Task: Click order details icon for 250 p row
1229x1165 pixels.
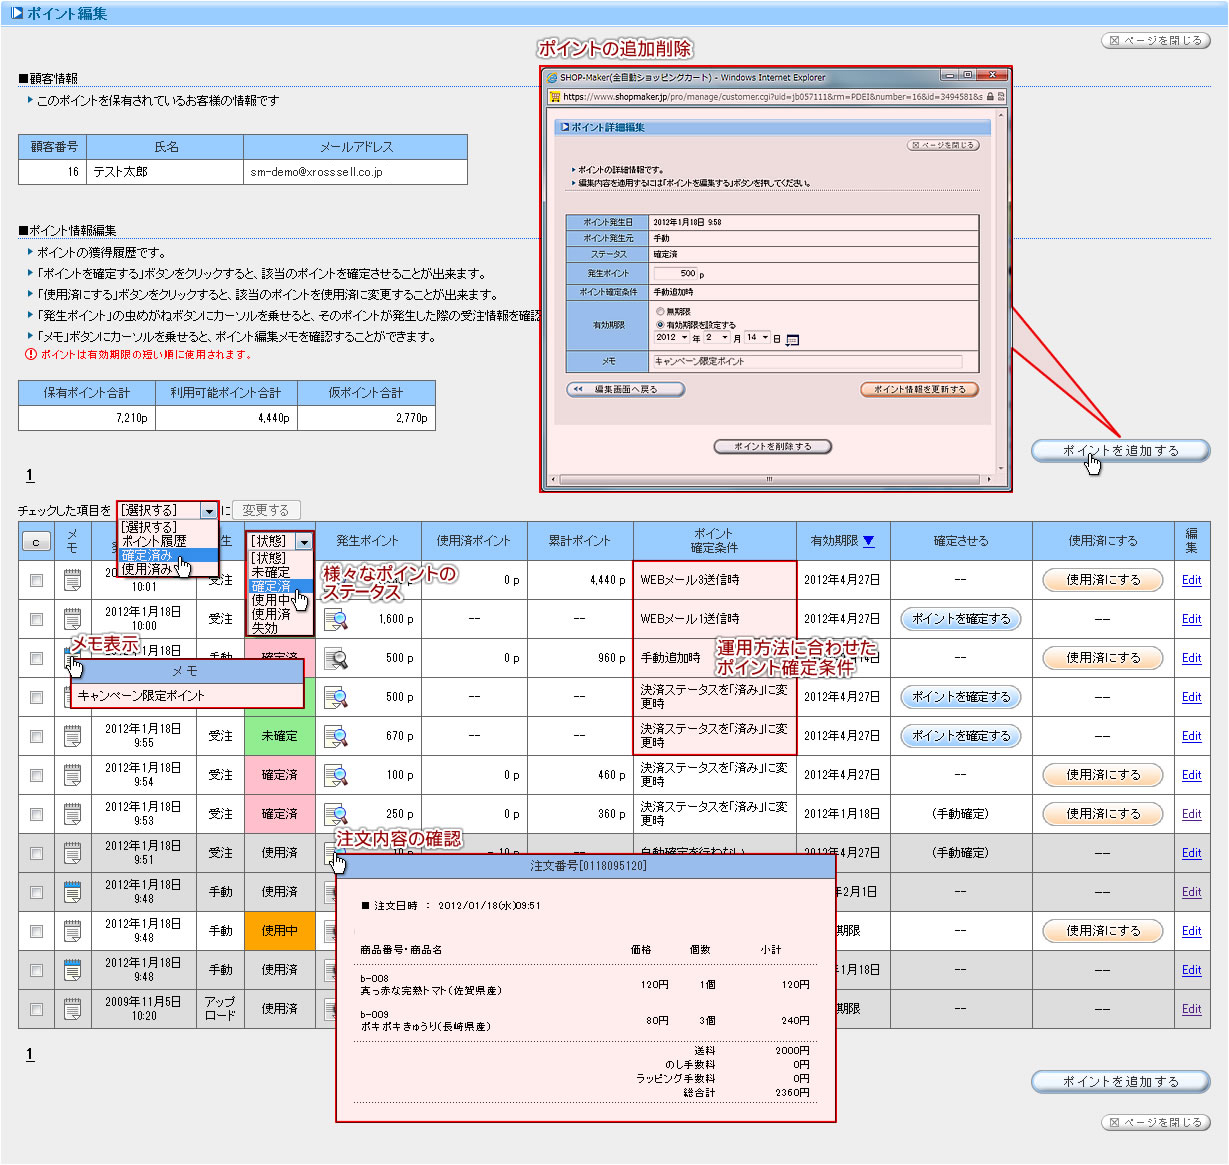Action: click(x=336, y=814)
